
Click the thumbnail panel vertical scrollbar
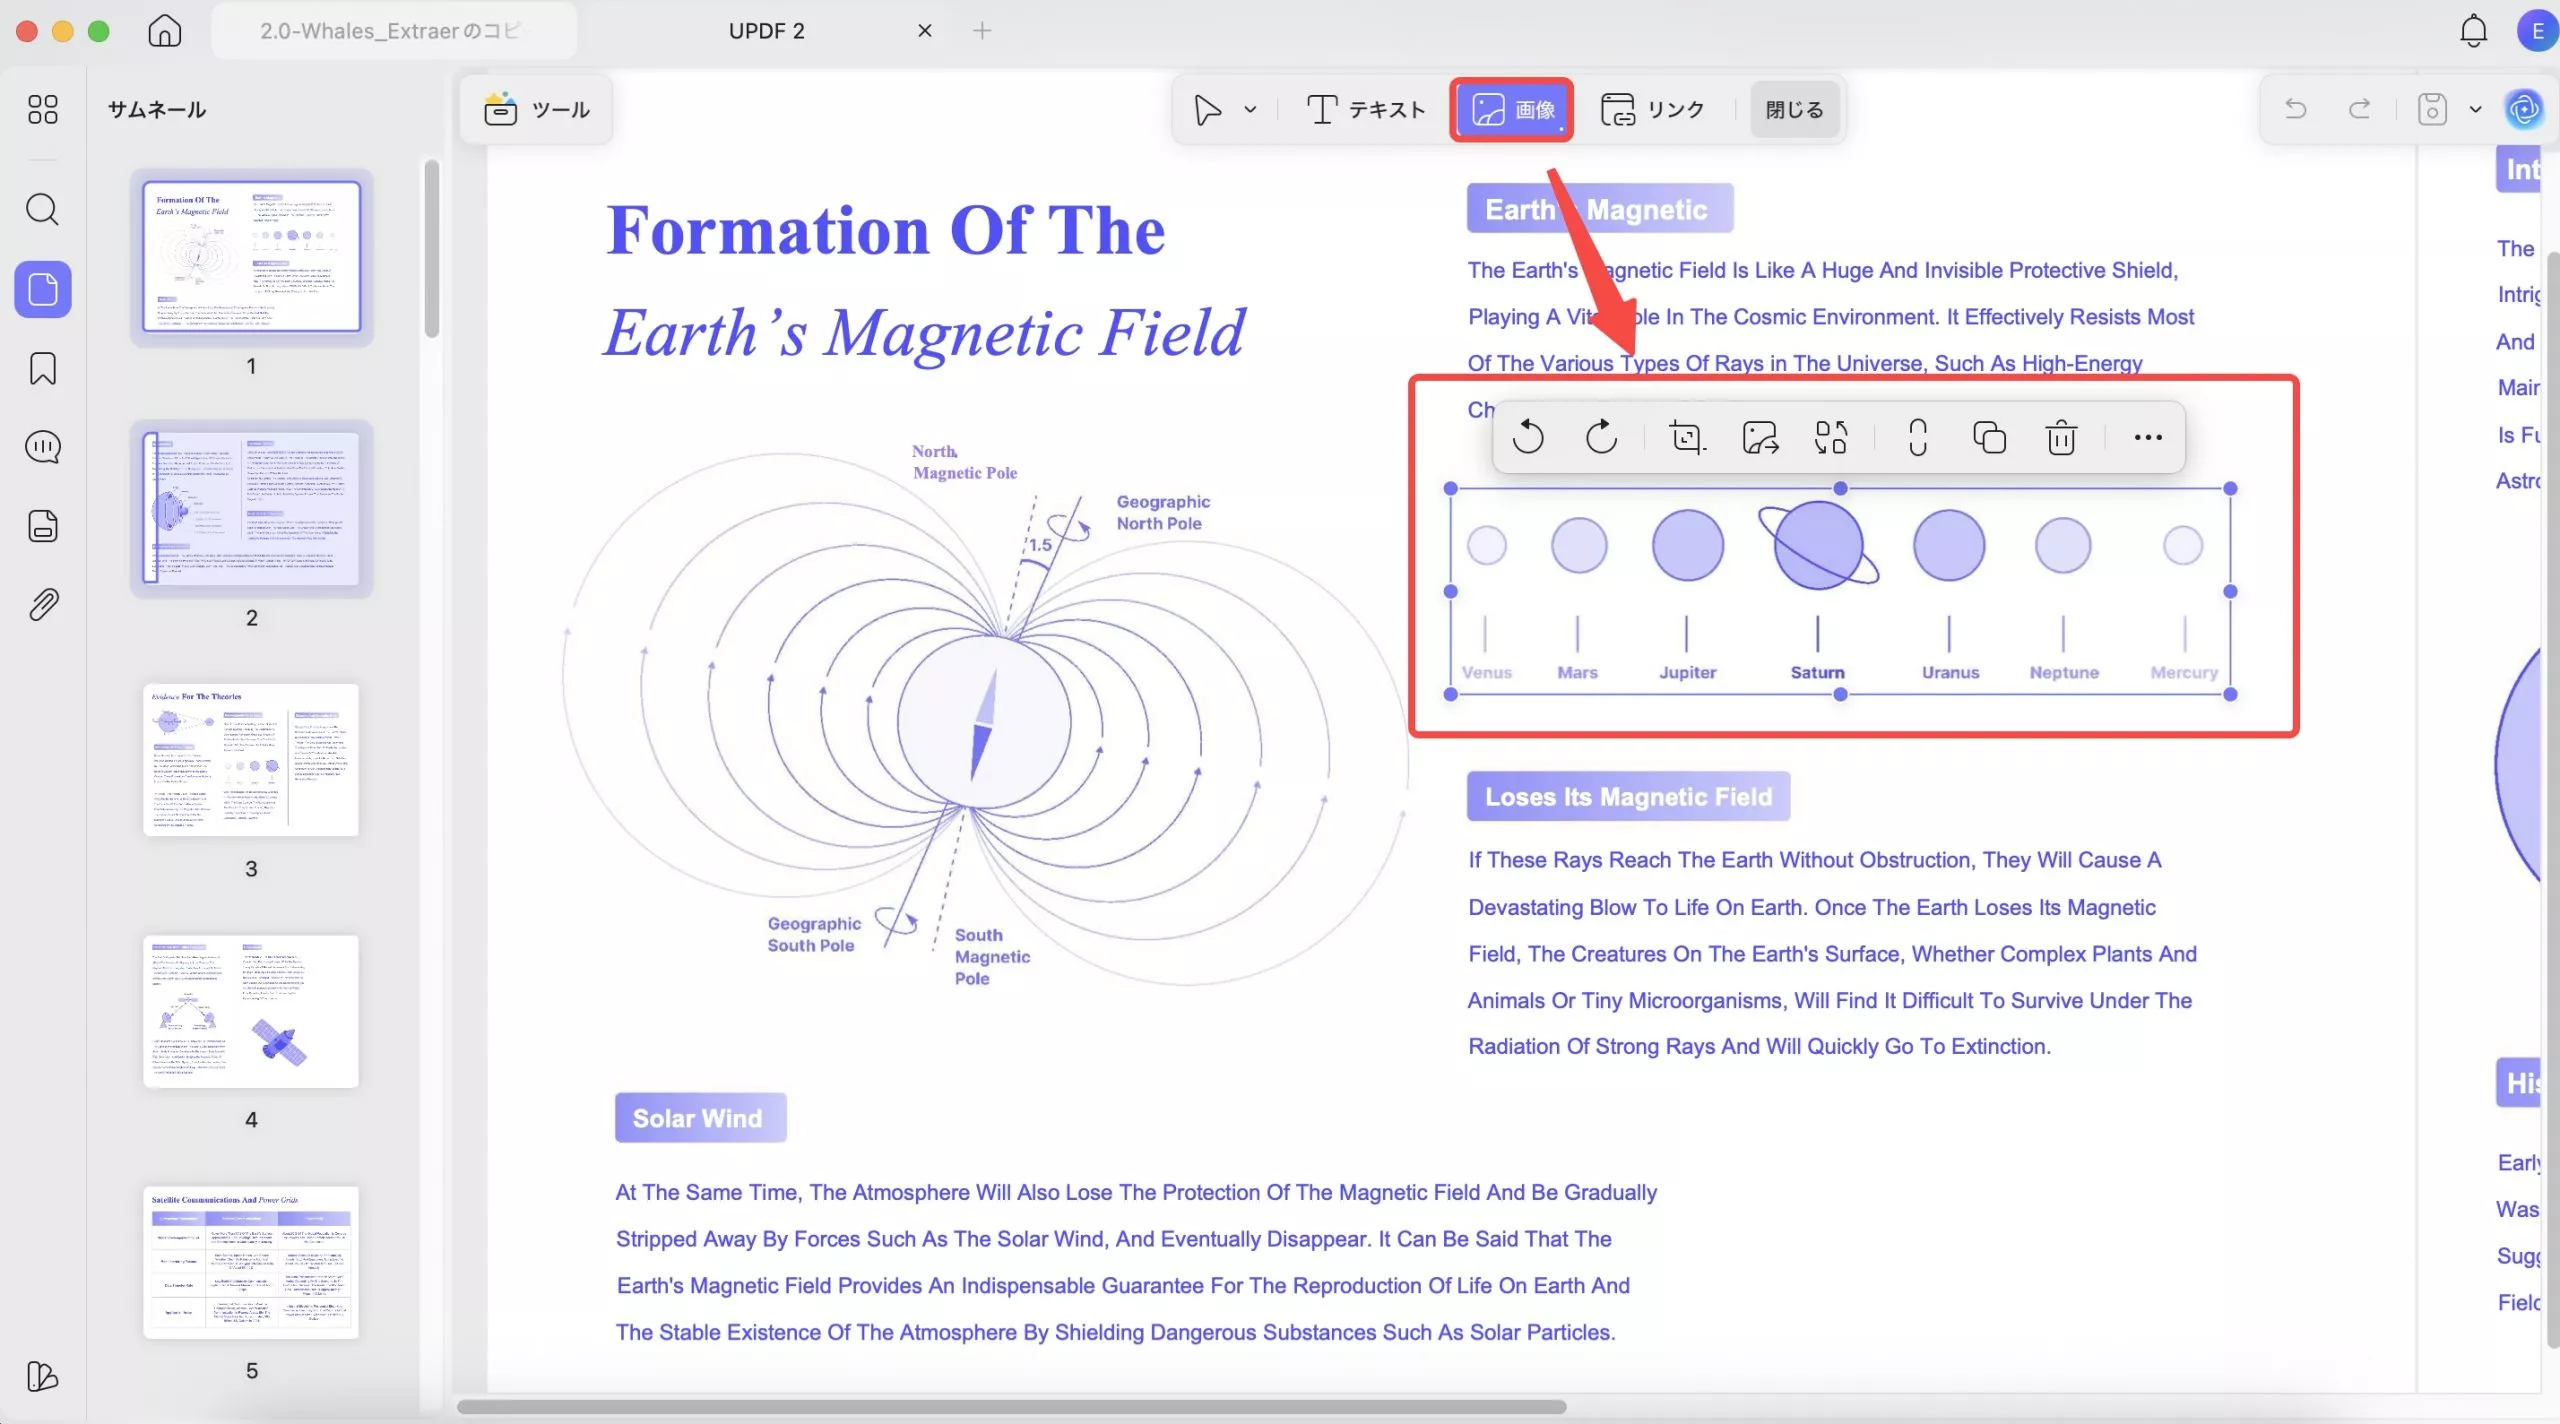tap(432, 248)
